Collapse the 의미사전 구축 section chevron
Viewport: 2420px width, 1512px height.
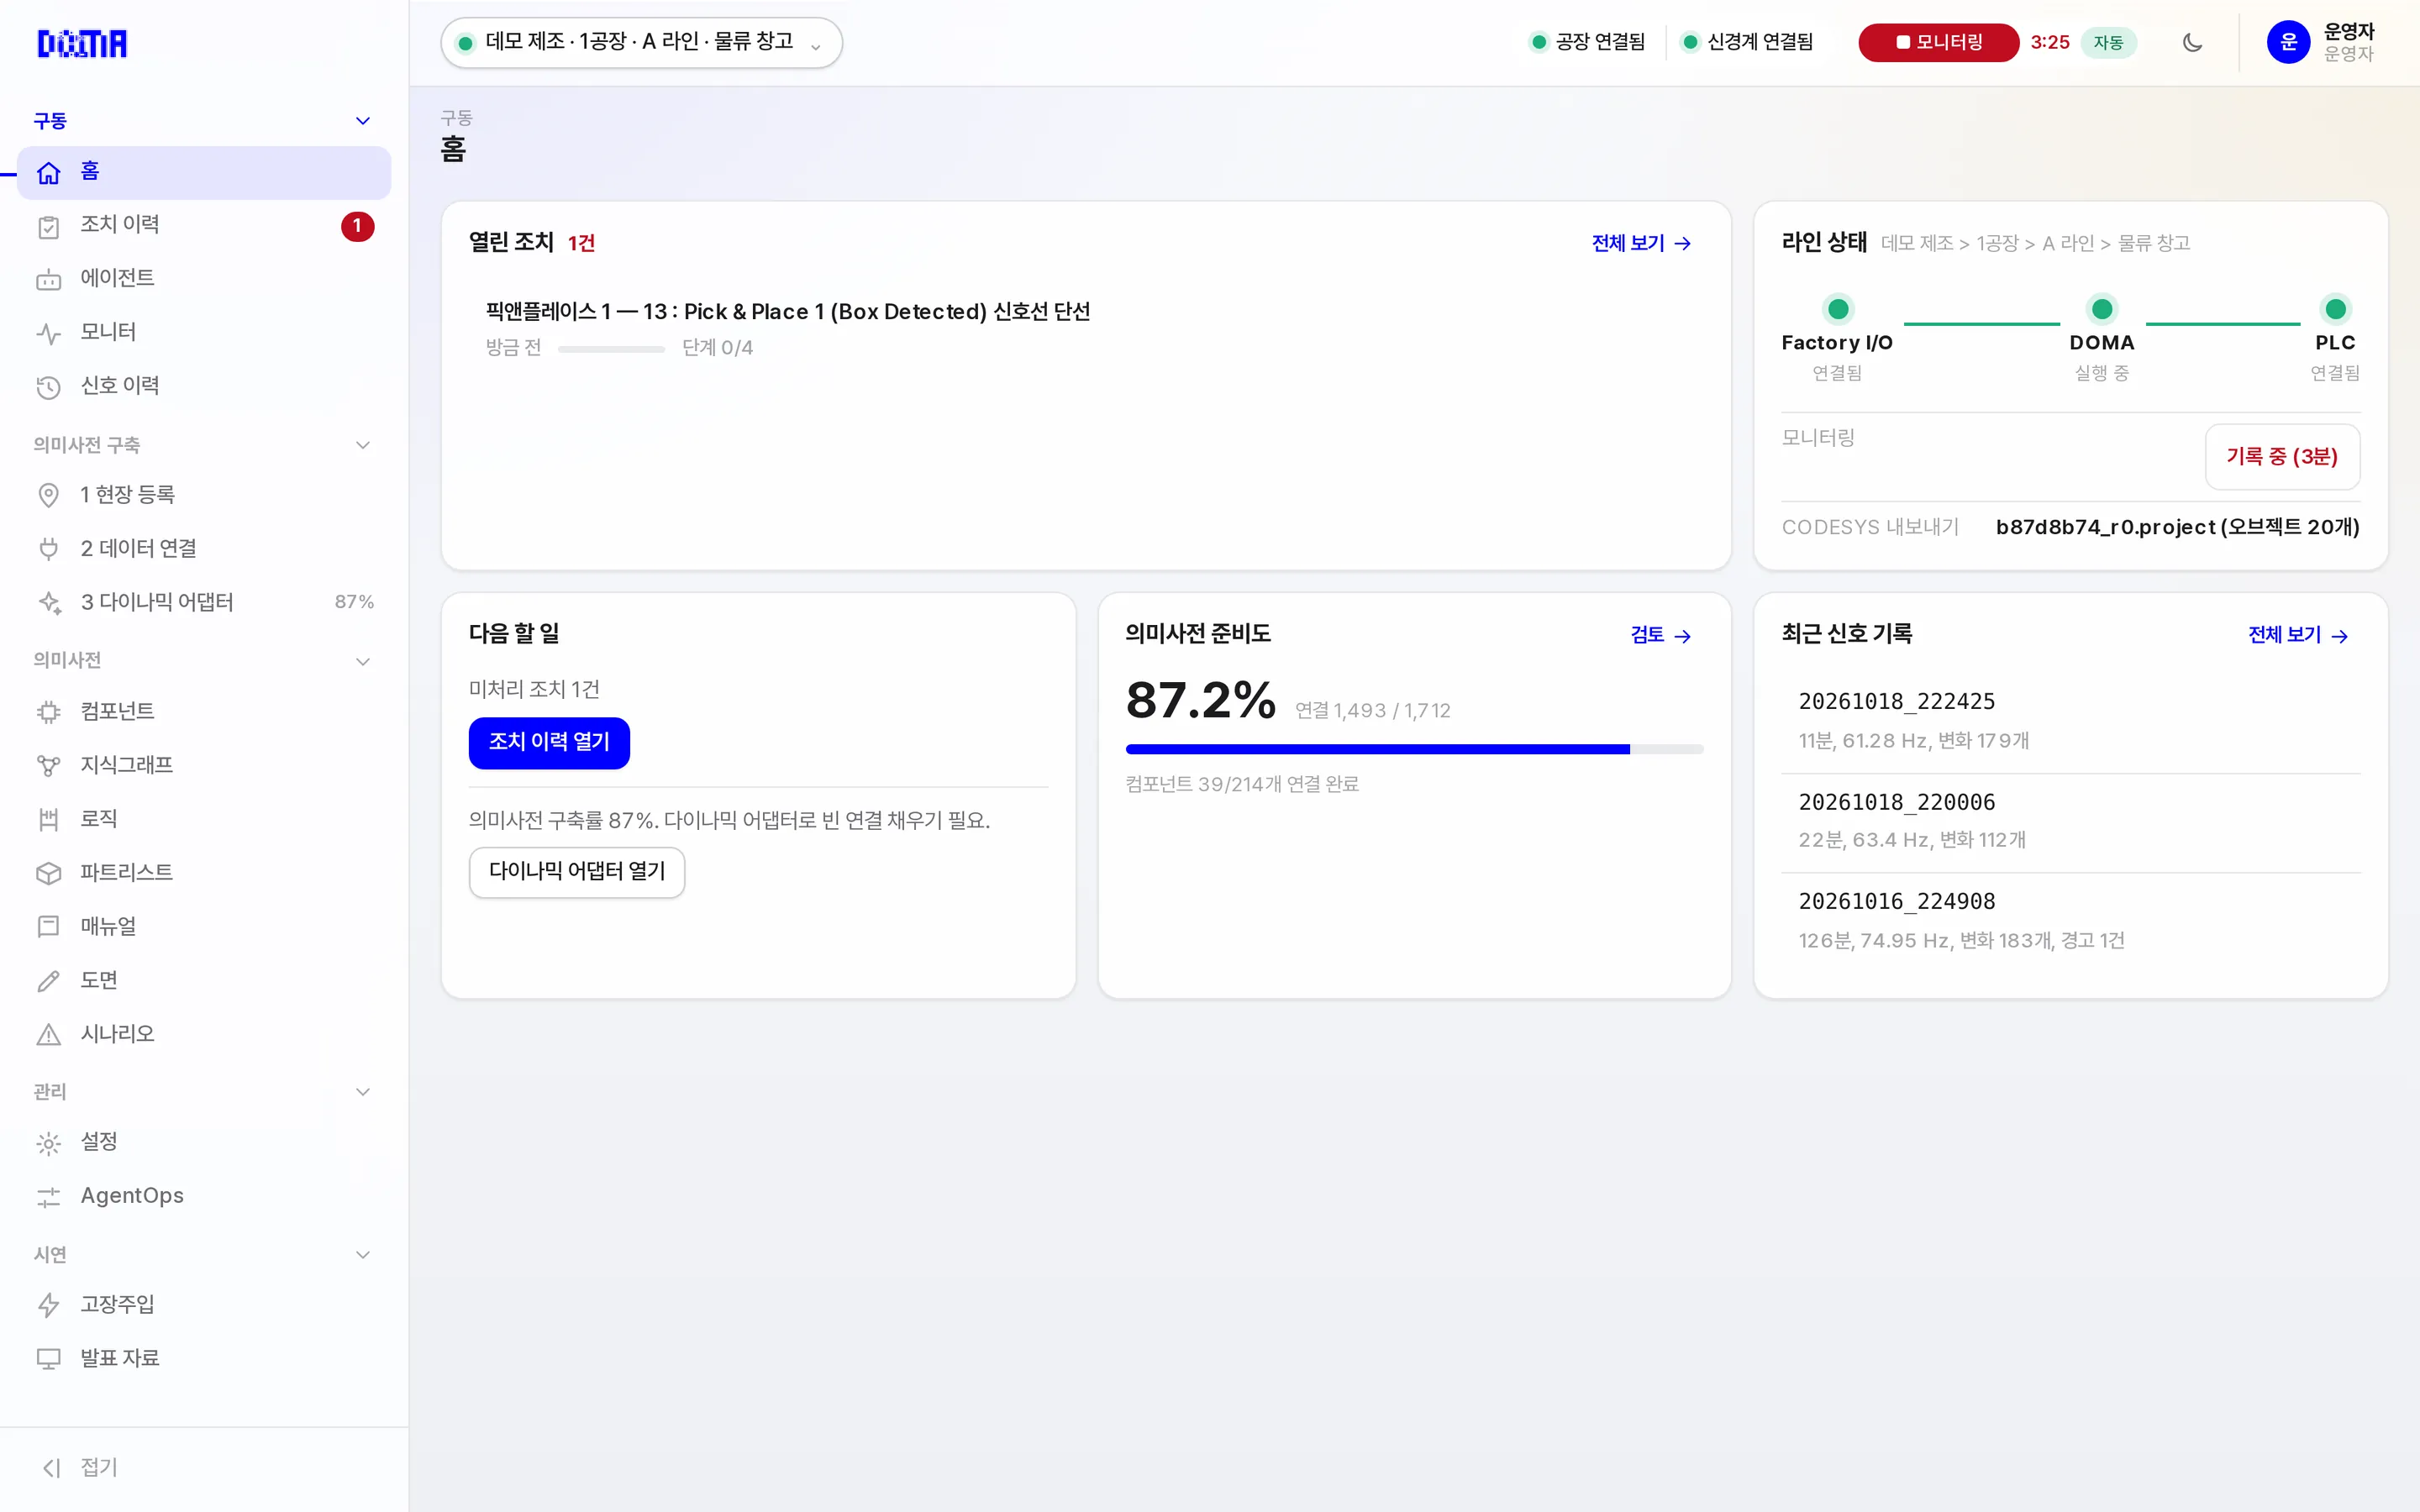[x=362, y=445]
